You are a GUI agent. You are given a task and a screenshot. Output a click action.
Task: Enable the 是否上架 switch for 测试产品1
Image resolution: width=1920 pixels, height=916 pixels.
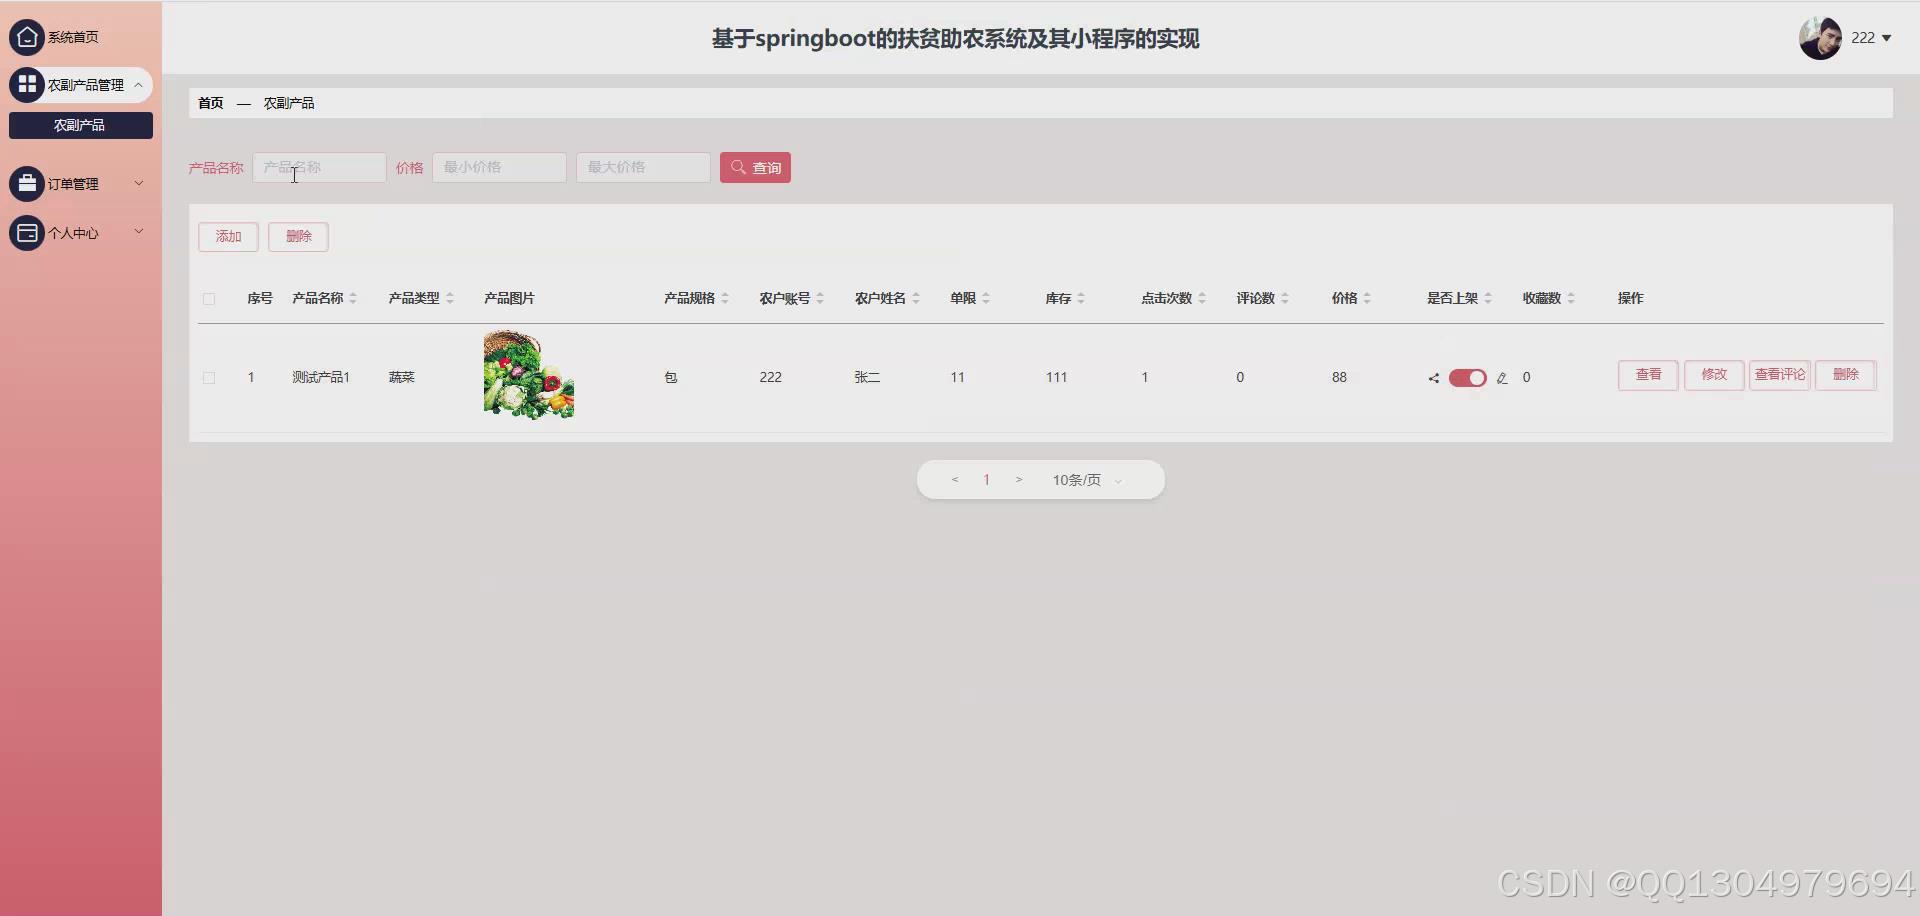[1467, 378]
